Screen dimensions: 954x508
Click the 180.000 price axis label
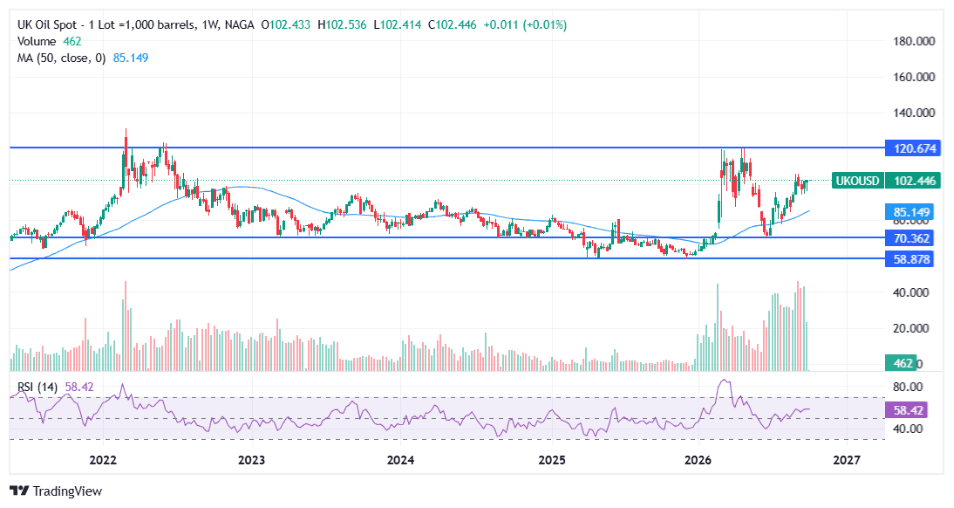pyautogui.click(x=914, y=41)
